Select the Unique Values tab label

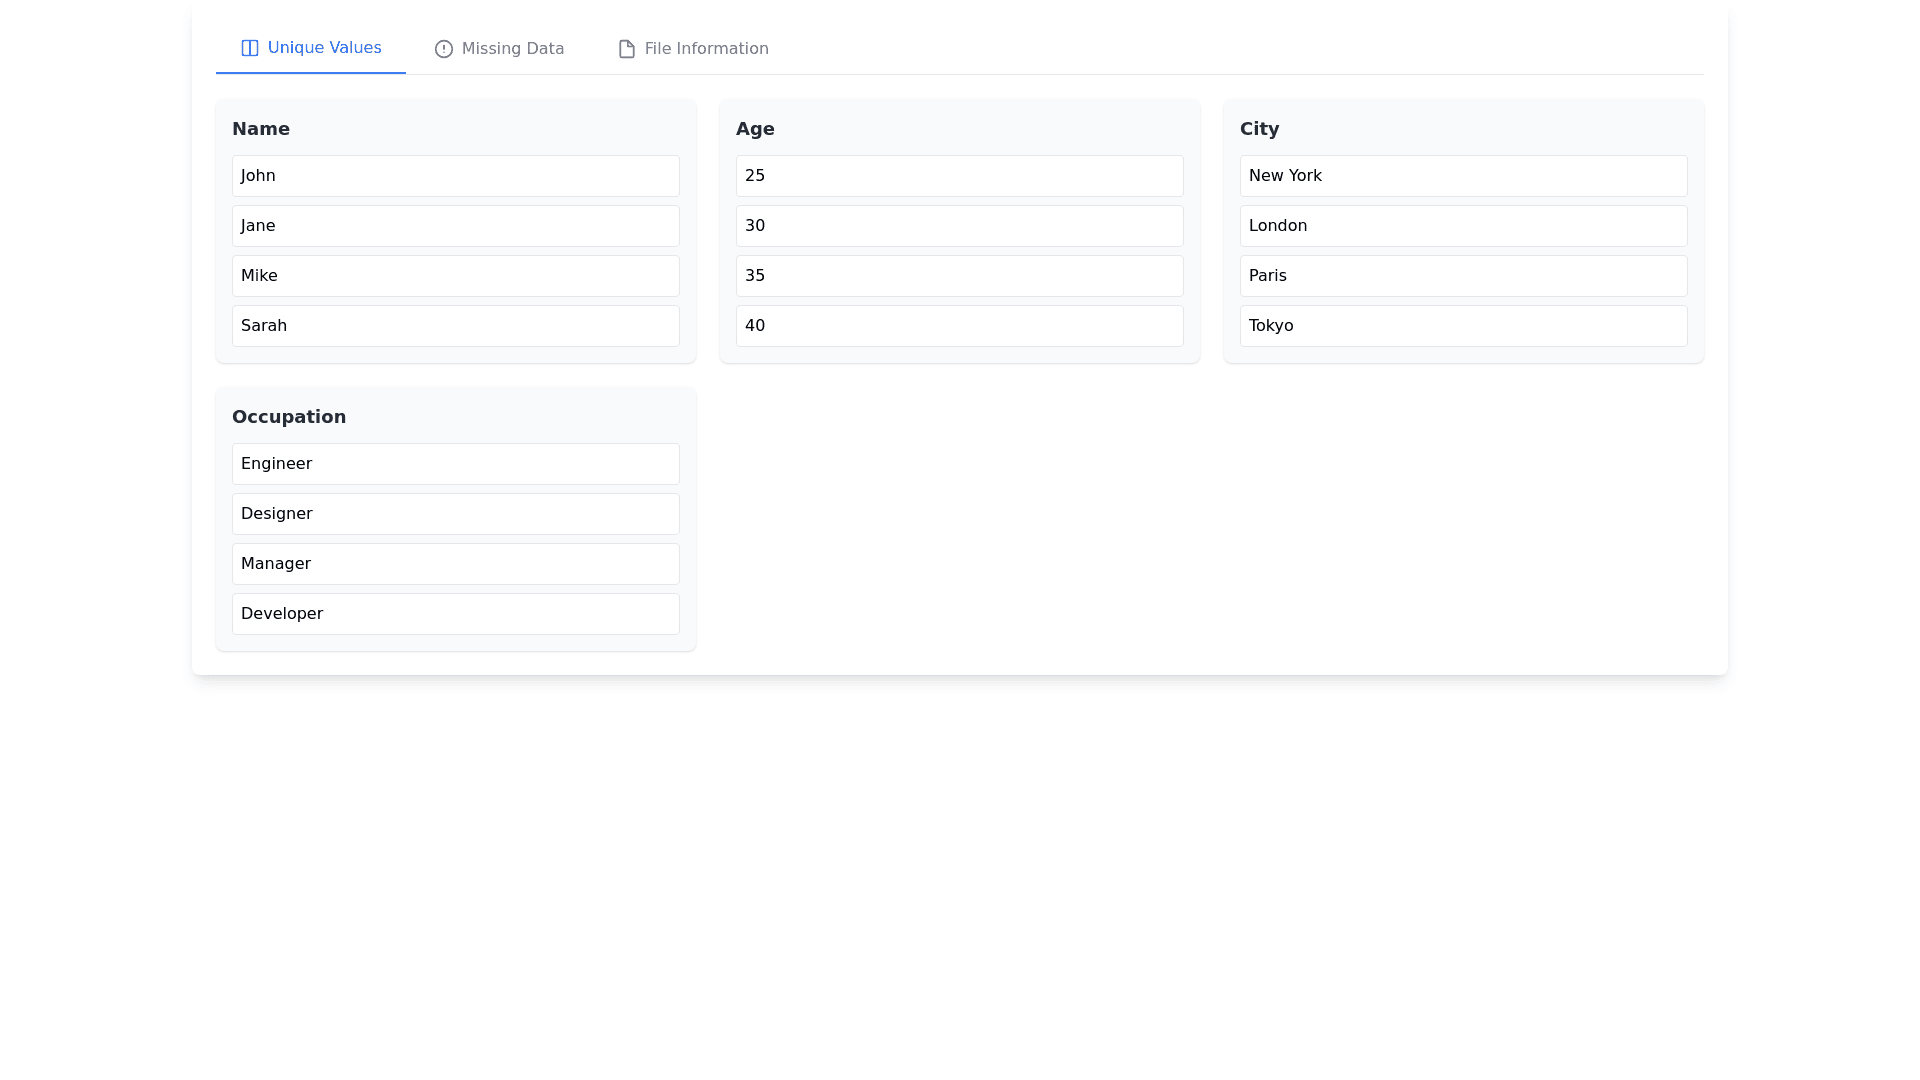(324, 48)
